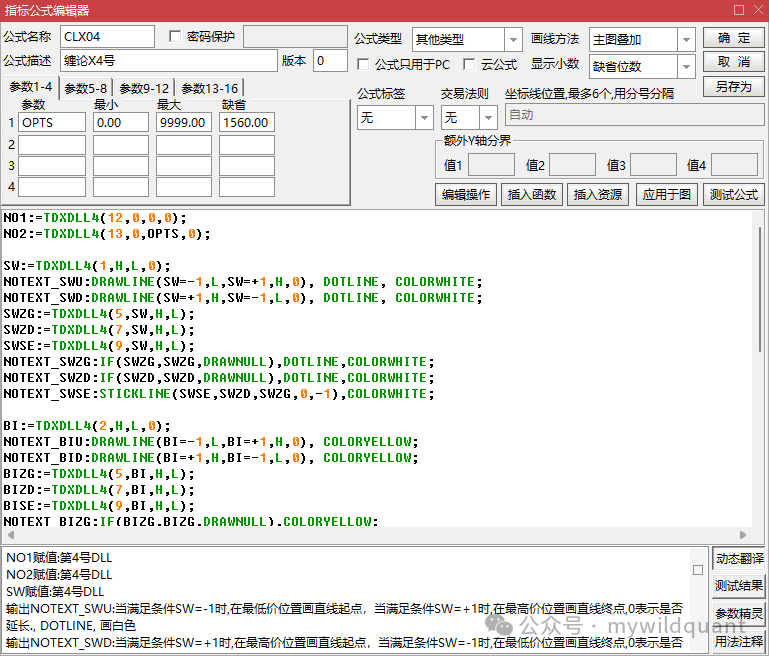The width and height of the screenshot is (769, 656).
Task: Open the 编辑操作 menu button
Action: tap(466, 195)
